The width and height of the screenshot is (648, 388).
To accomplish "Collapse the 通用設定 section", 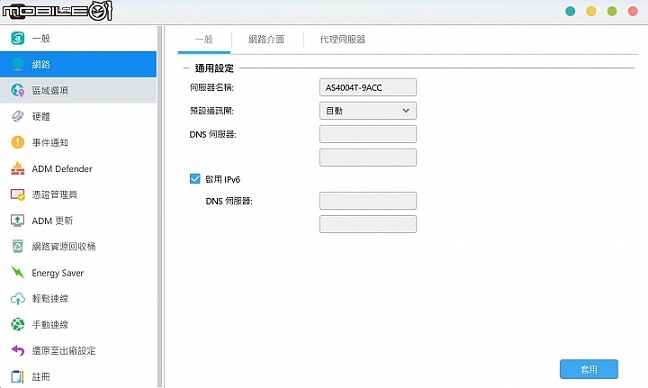I will click(186, 68).
